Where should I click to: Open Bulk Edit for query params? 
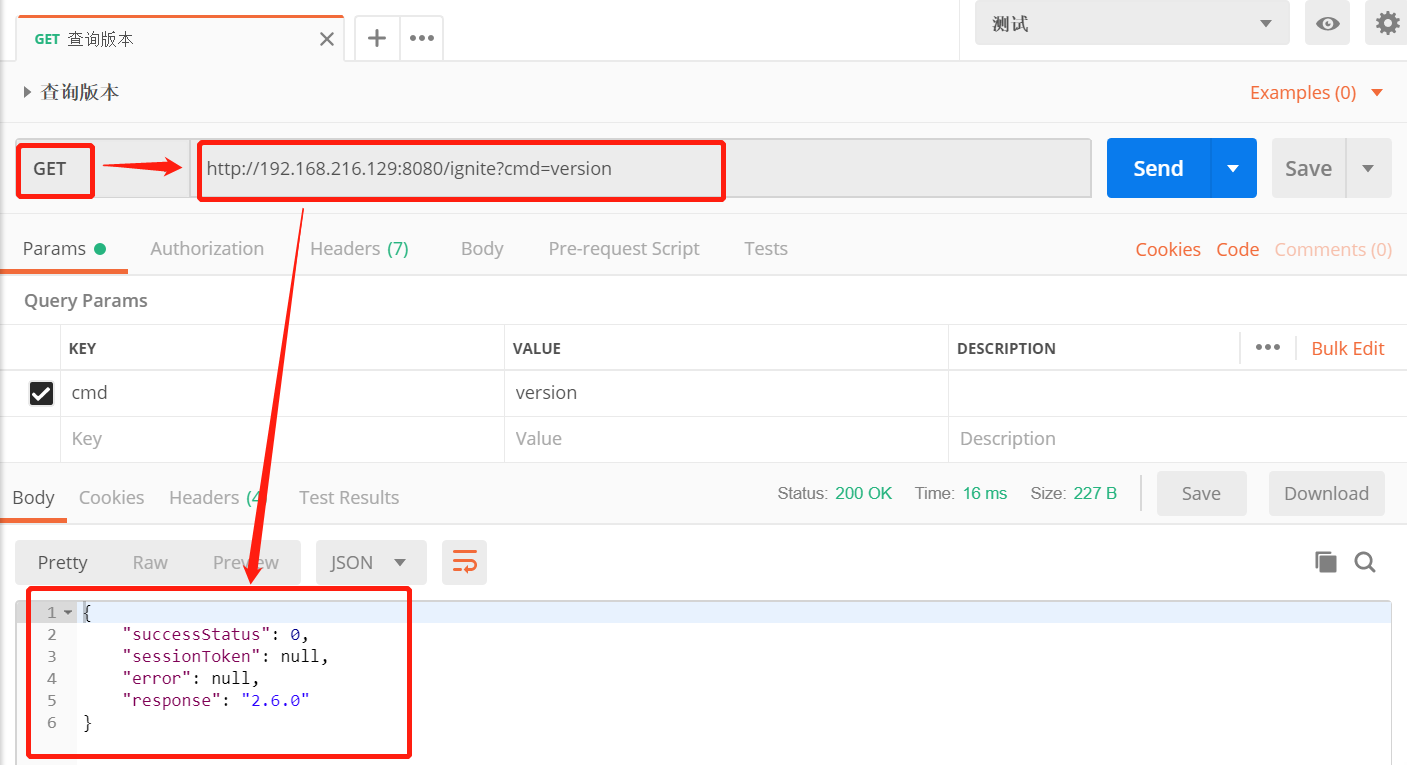click(1347, 348)
